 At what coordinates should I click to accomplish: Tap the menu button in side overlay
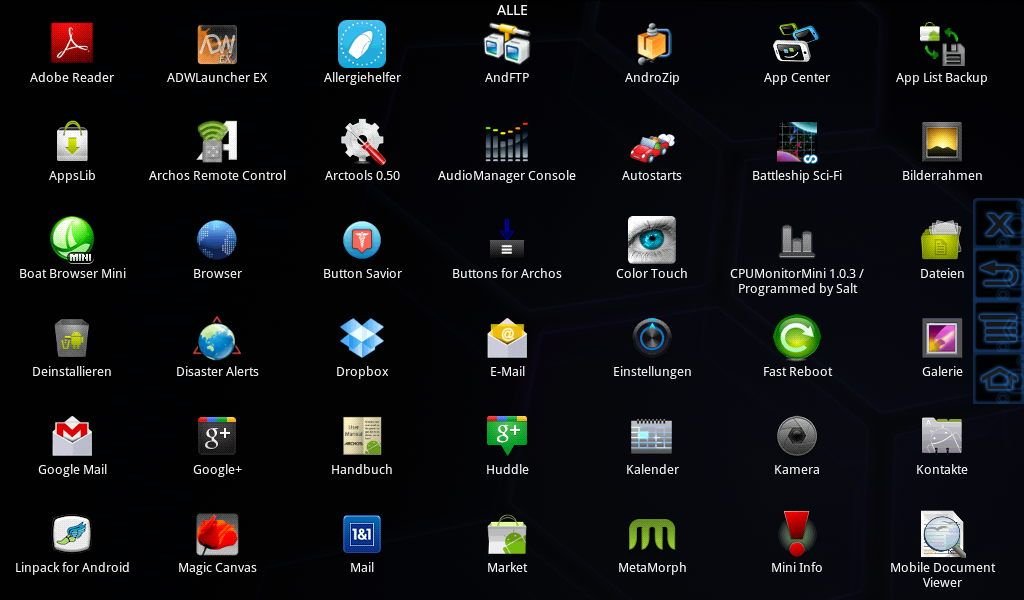click(999, 326)
